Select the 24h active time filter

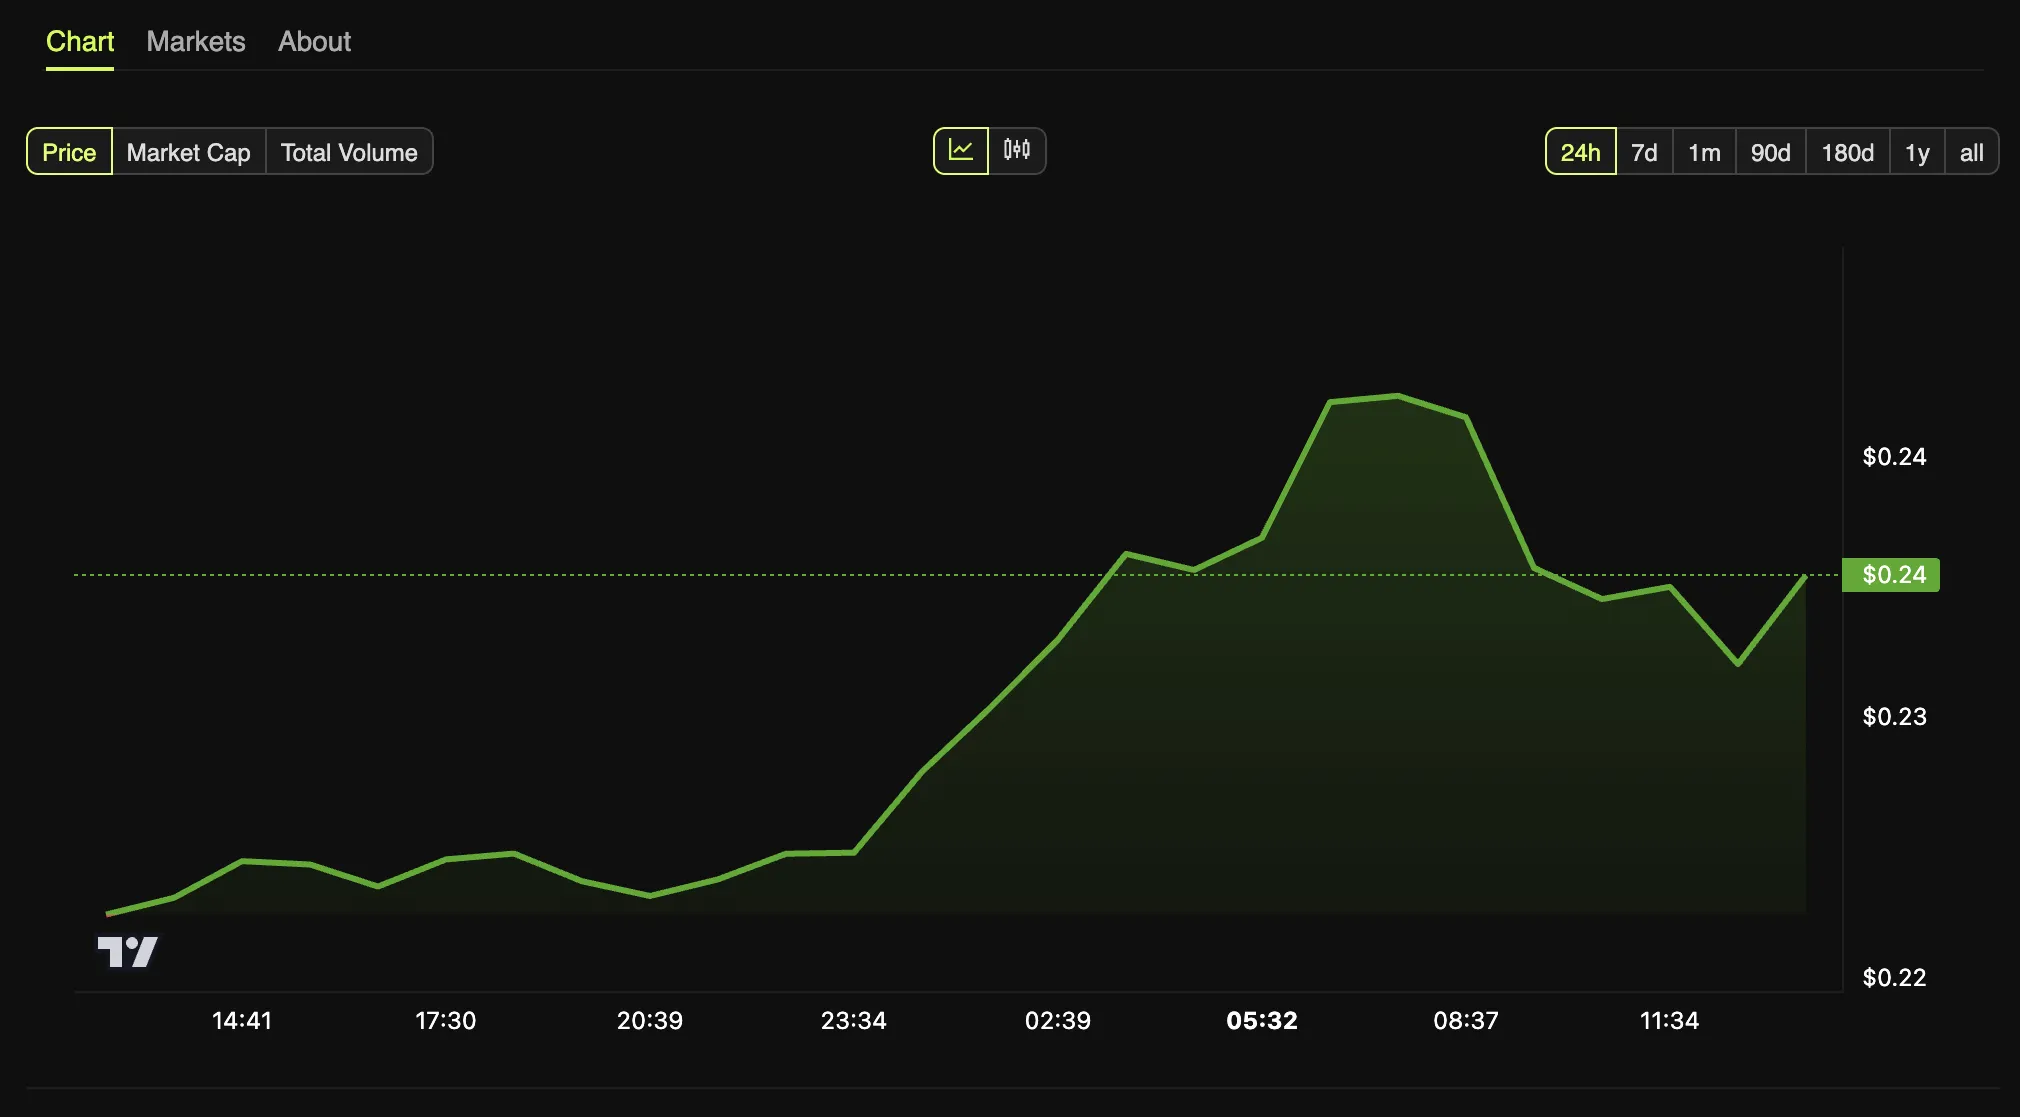[x=1581, y=150]
